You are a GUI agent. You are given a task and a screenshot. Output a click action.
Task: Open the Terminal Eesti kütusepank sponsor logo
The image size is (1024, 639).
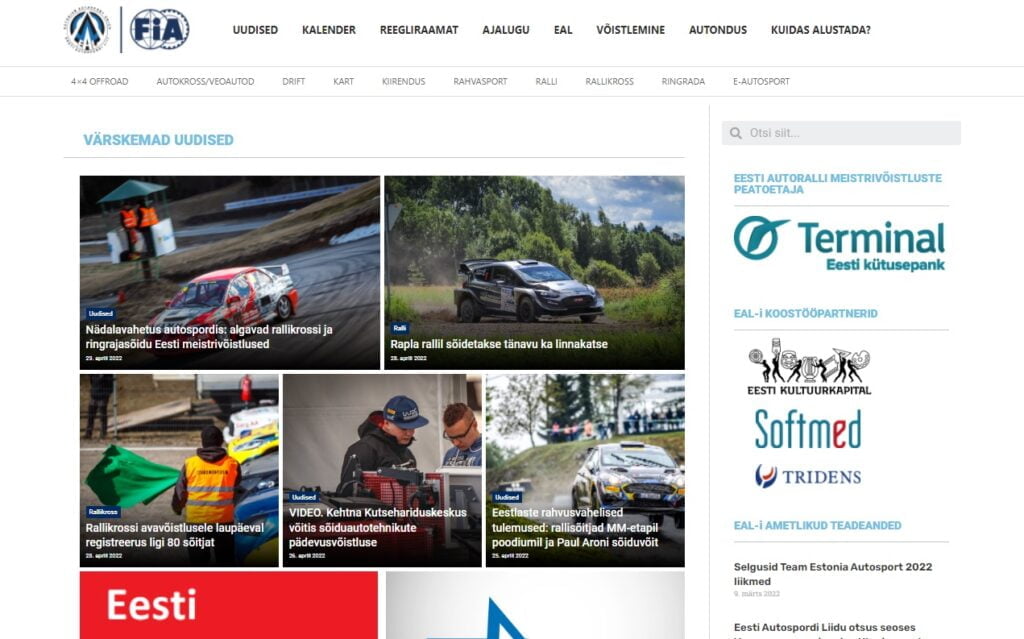tap(840, 244)
